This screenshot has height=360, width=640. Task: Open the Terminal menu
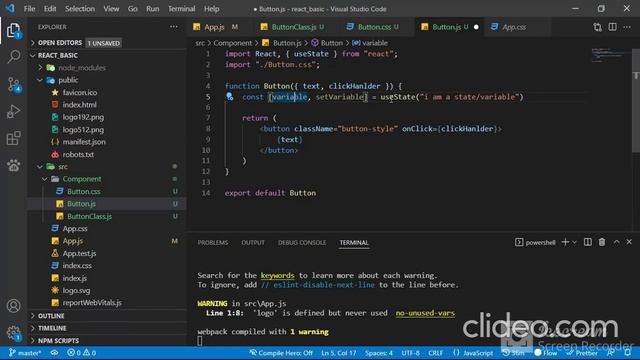pyautogui.click(x=182, y=9)
